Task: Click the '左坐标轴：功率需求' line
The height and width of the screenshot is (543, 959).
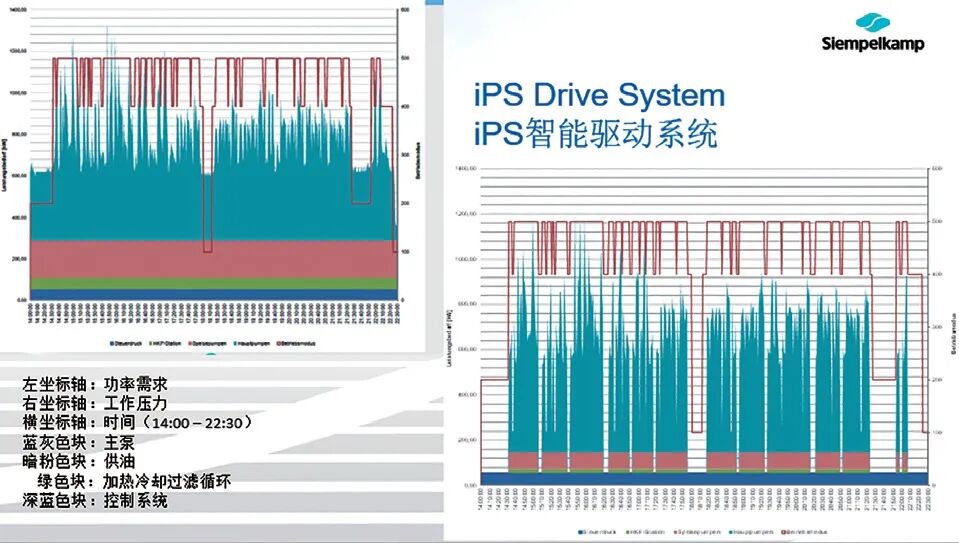Action: click(95, 384)
